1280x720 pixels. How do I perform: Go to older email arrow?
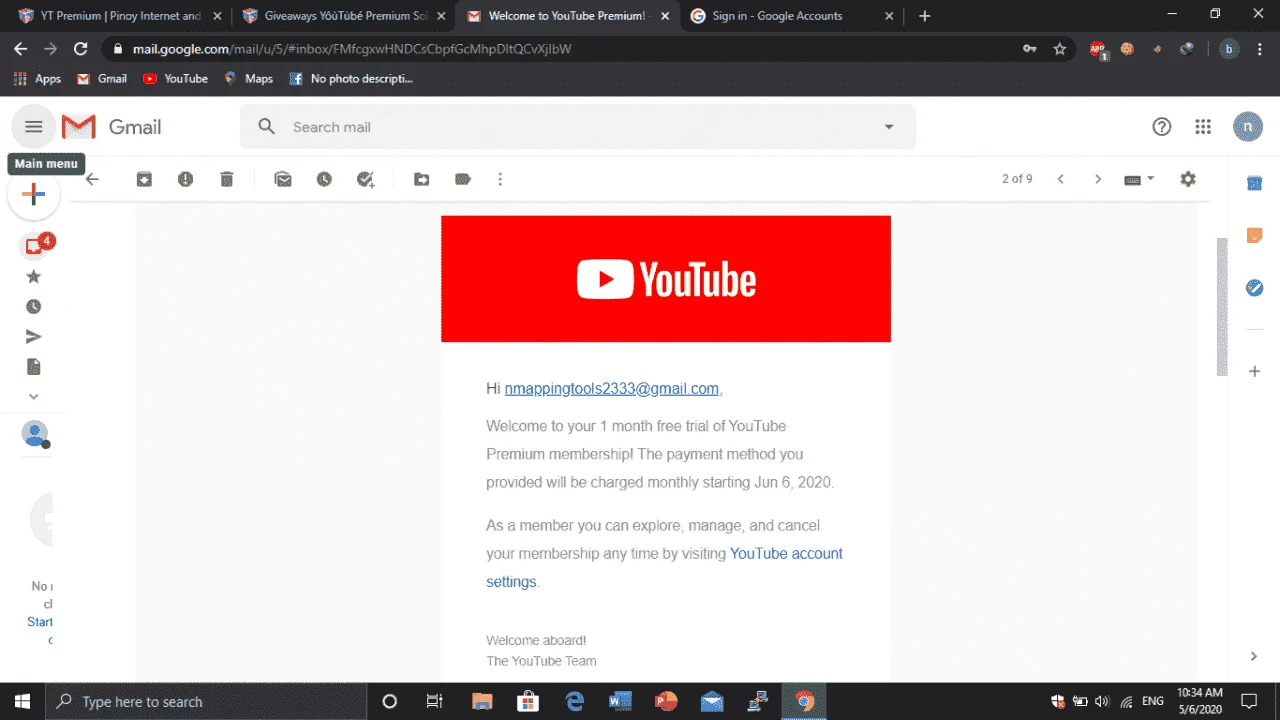1098,179
